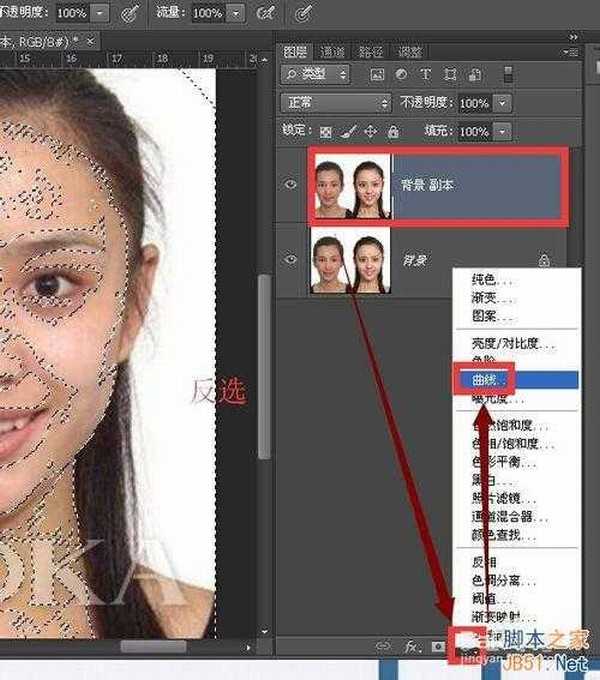600x680 pixels.
Task: Click the type layer filter icon
Action: [x=425, y=75]
